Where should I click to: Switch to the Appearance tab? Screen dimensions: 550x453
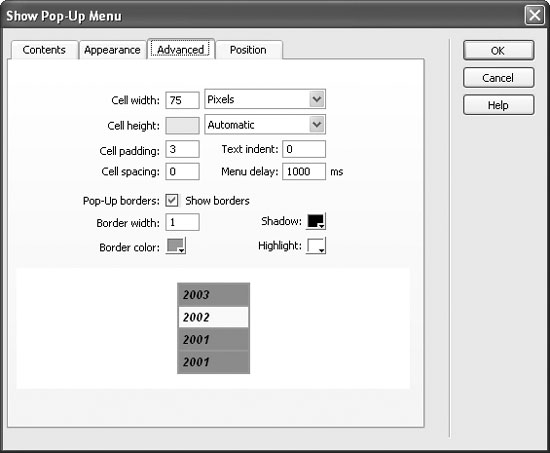coord(112,50)
